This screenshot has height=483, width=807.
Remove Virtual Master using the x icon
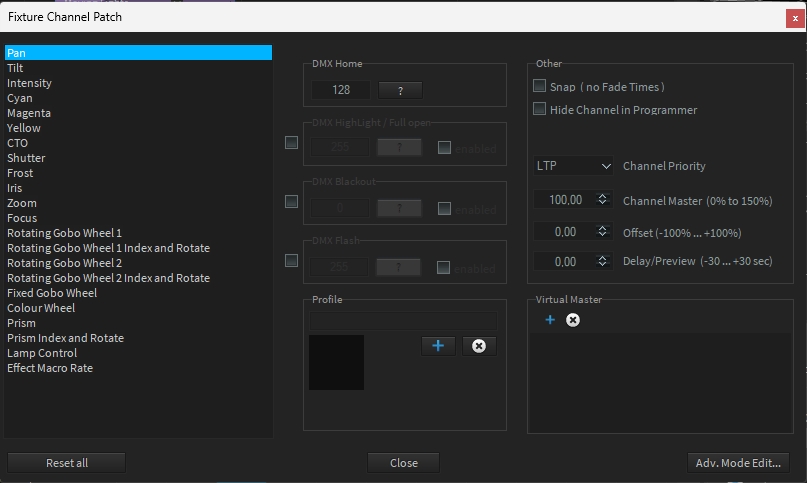click(x=572, y=320)
